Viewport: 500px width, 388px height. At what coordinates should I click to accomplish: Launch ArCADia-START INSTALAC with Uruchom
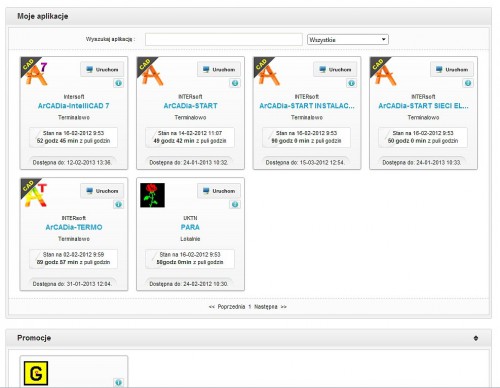(335, 69)
